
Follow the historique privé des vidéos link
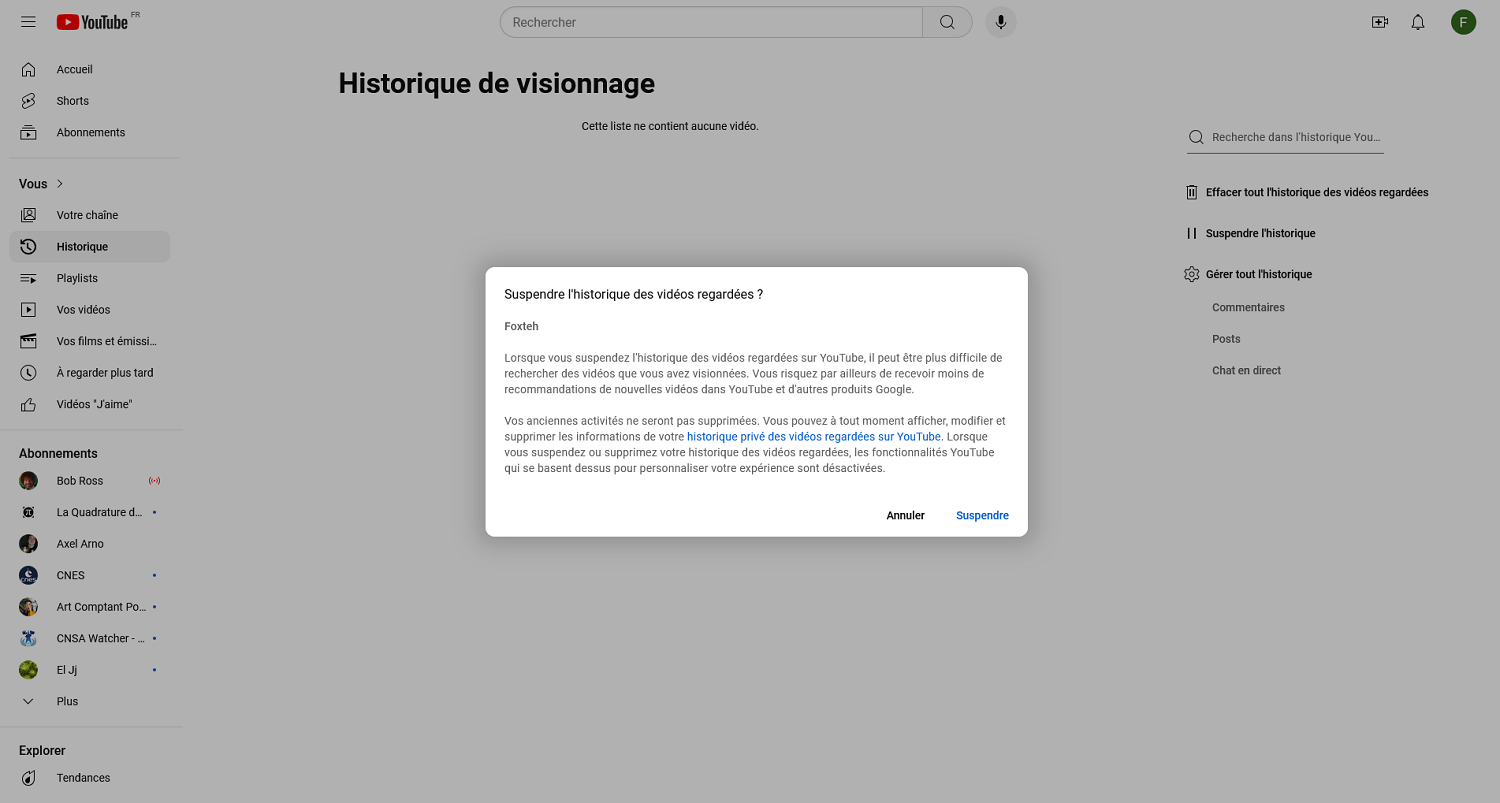[813, 437]
